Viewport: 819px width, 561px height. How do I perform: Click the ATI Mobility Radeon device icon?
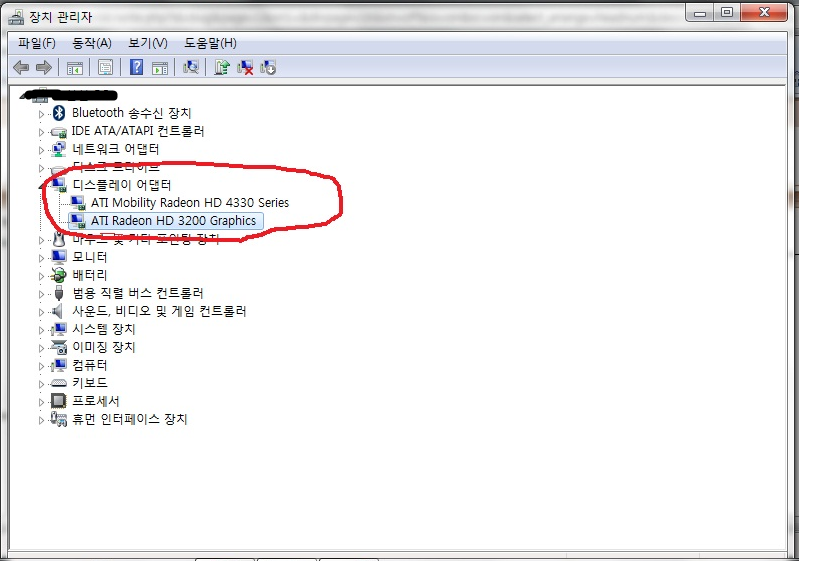click(x=78, y=203)
